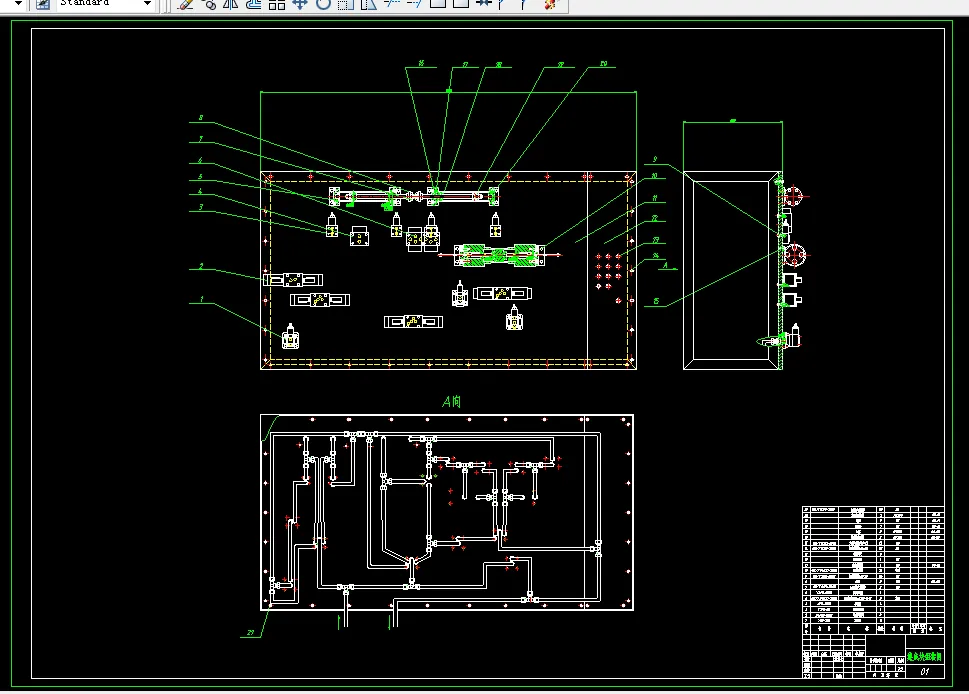Activate the Explode tool
Image resolution: width=969 pixels, height=694 pixels.
pos(549,4)
